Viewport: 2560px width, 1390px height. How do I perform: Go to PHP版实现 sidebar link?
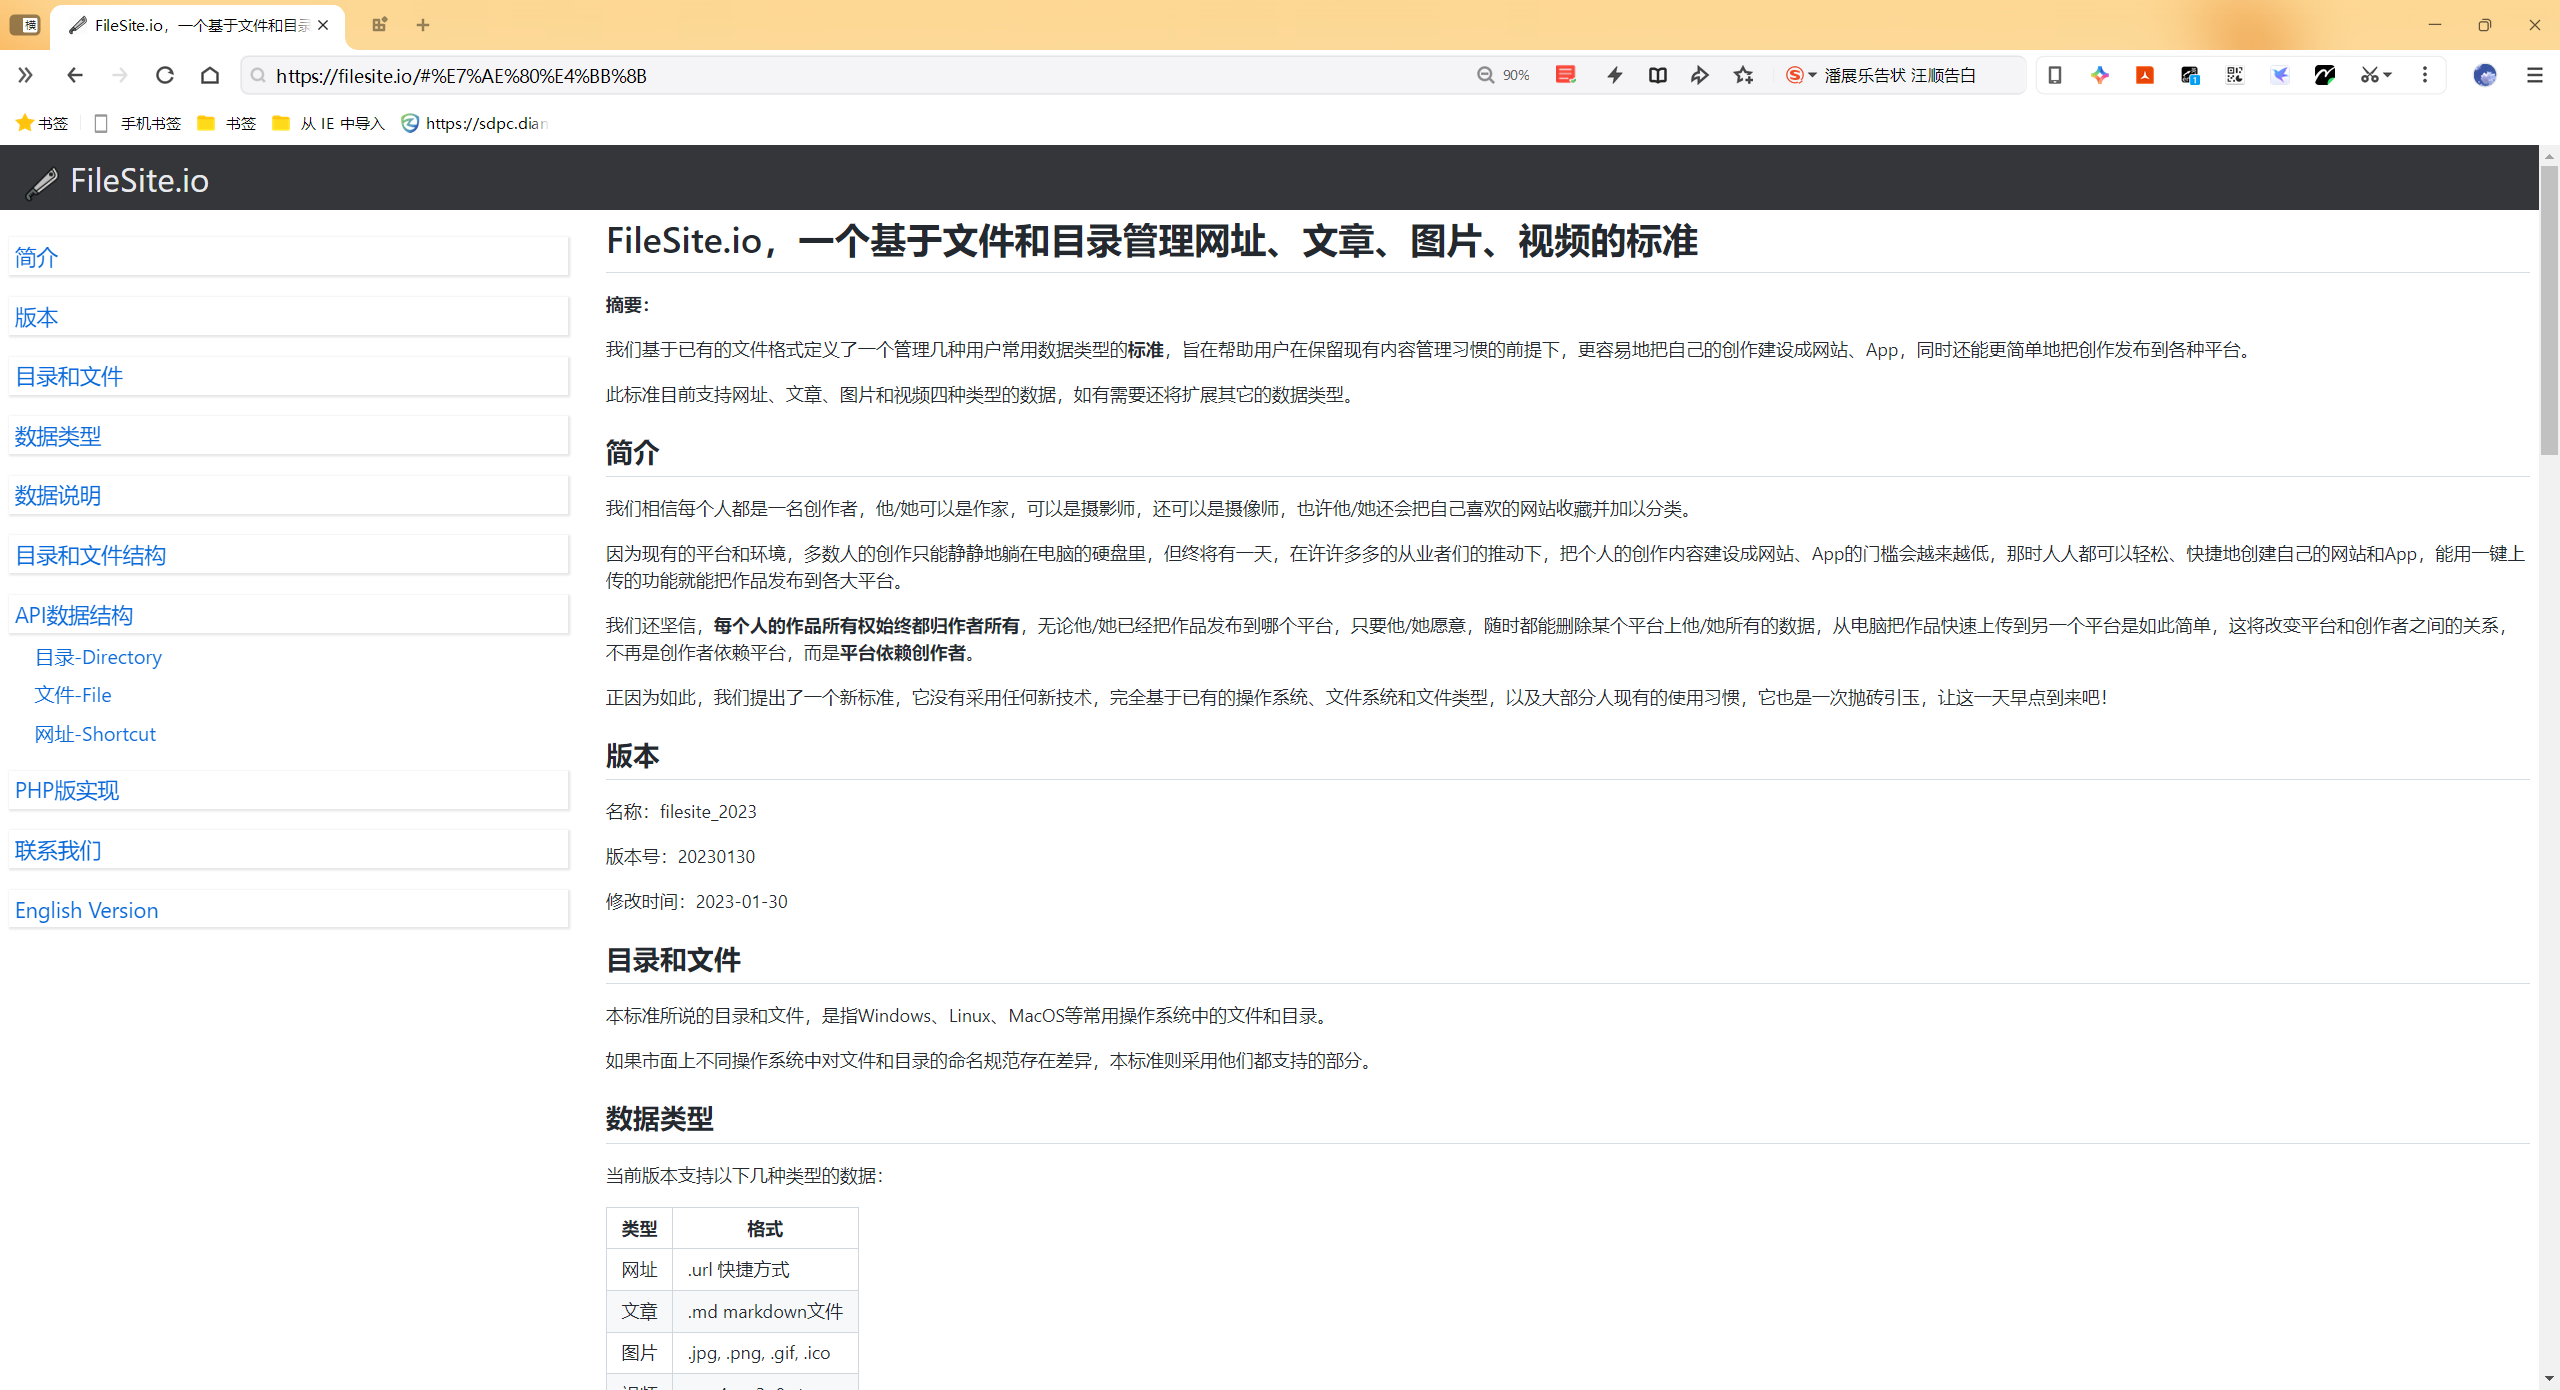(x=289, y=790)
